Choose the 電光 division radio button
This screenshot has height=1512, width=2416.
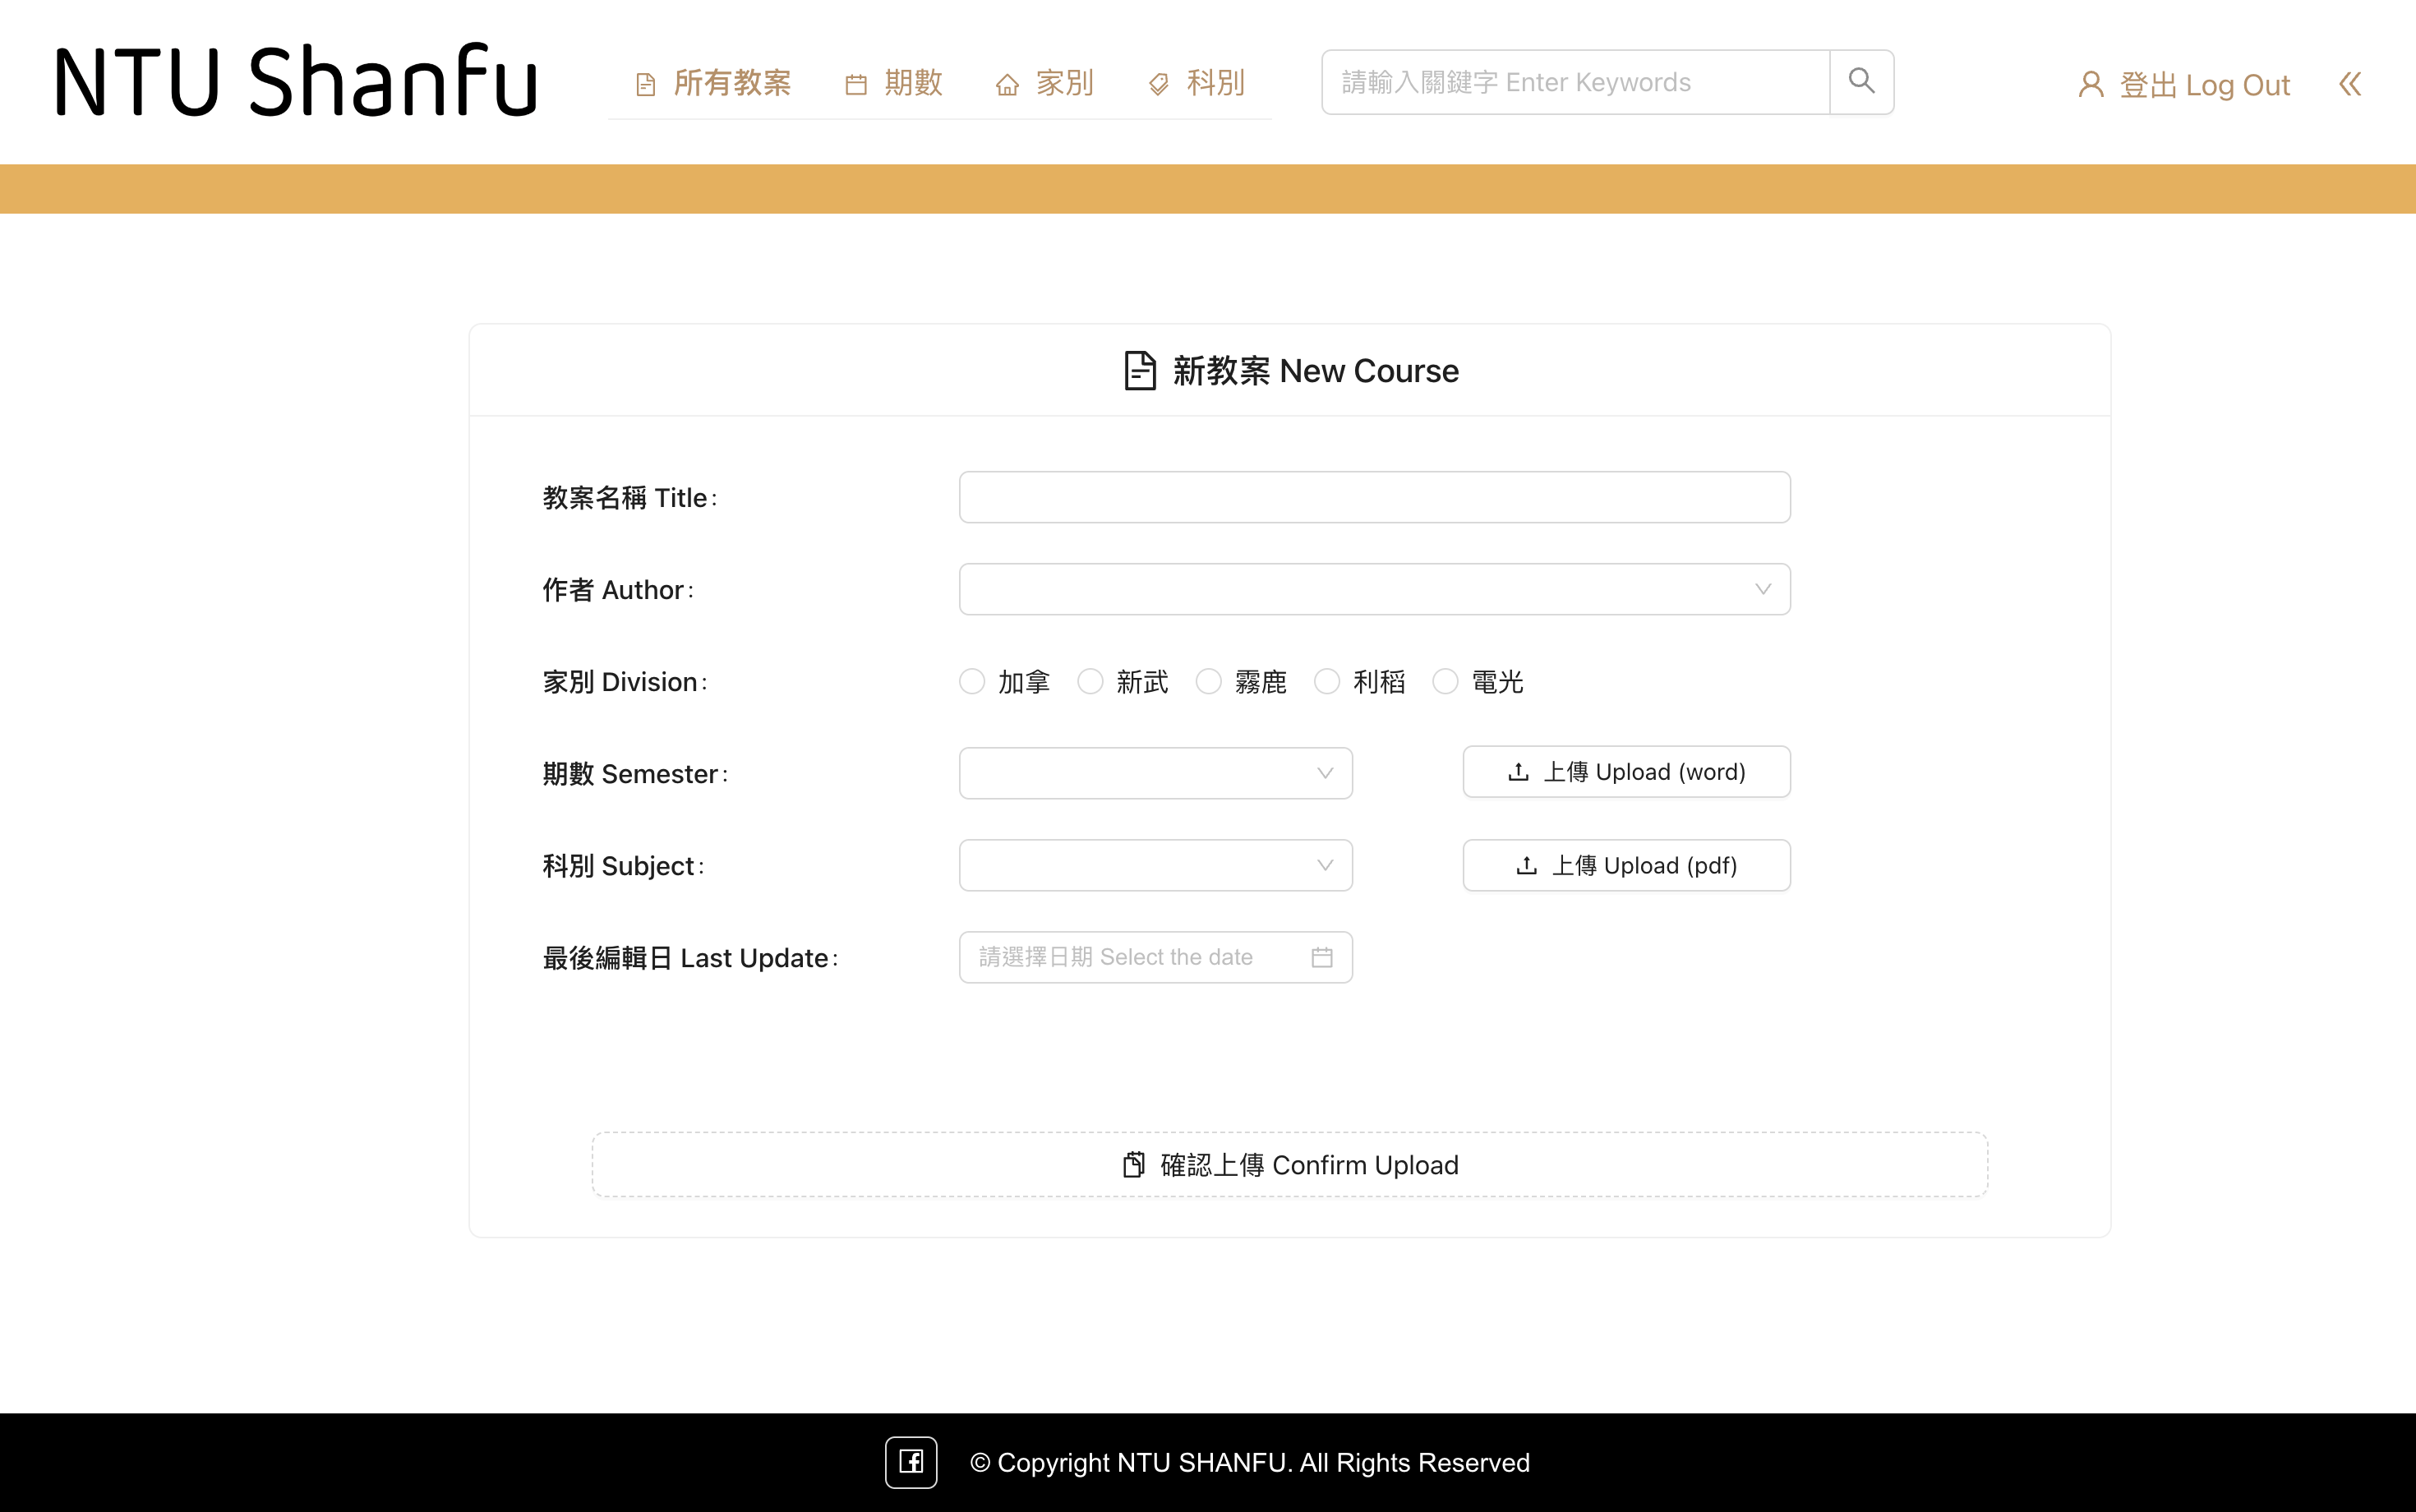pos(1445,682)
